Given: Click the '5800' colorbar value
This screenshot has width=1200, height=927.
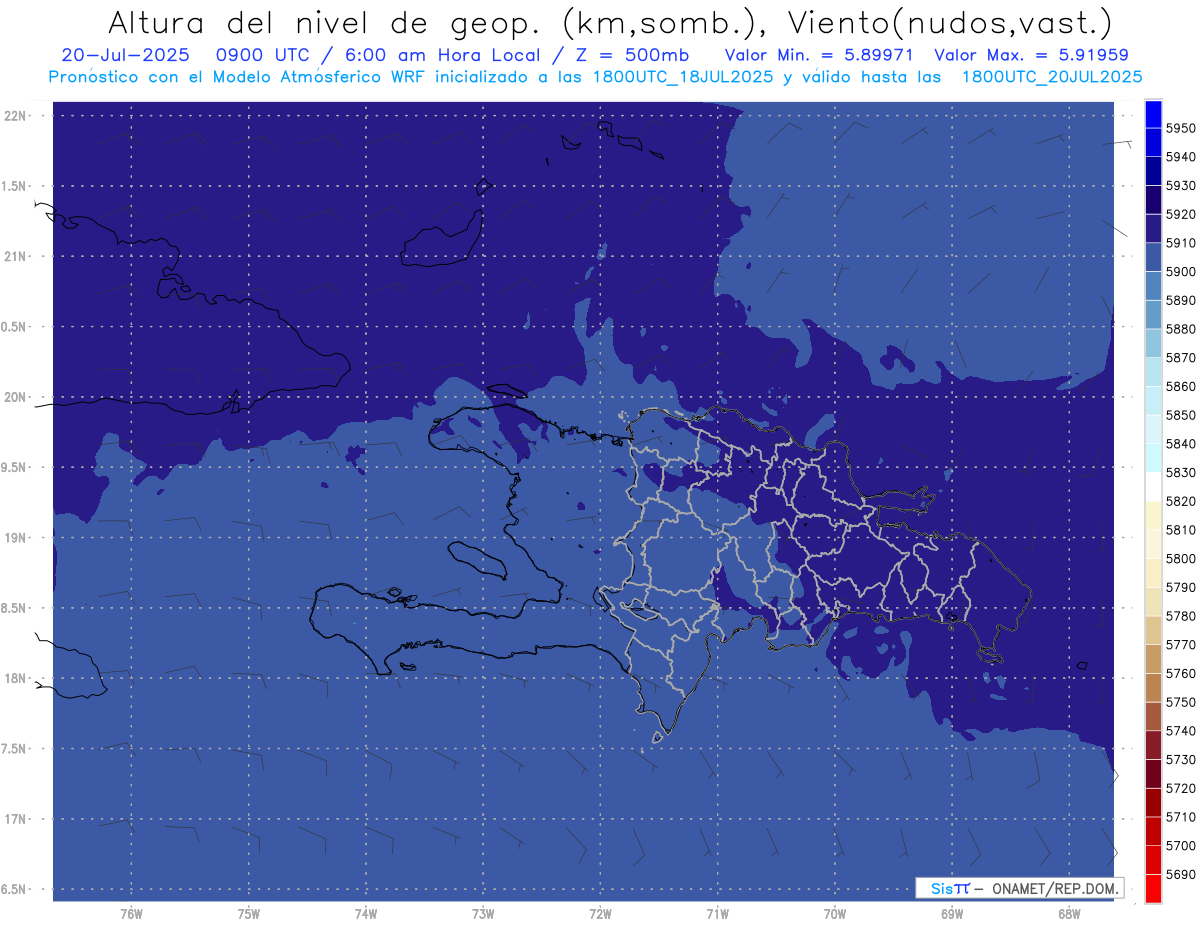Looking at the screenshot, I should (1181, 558).
